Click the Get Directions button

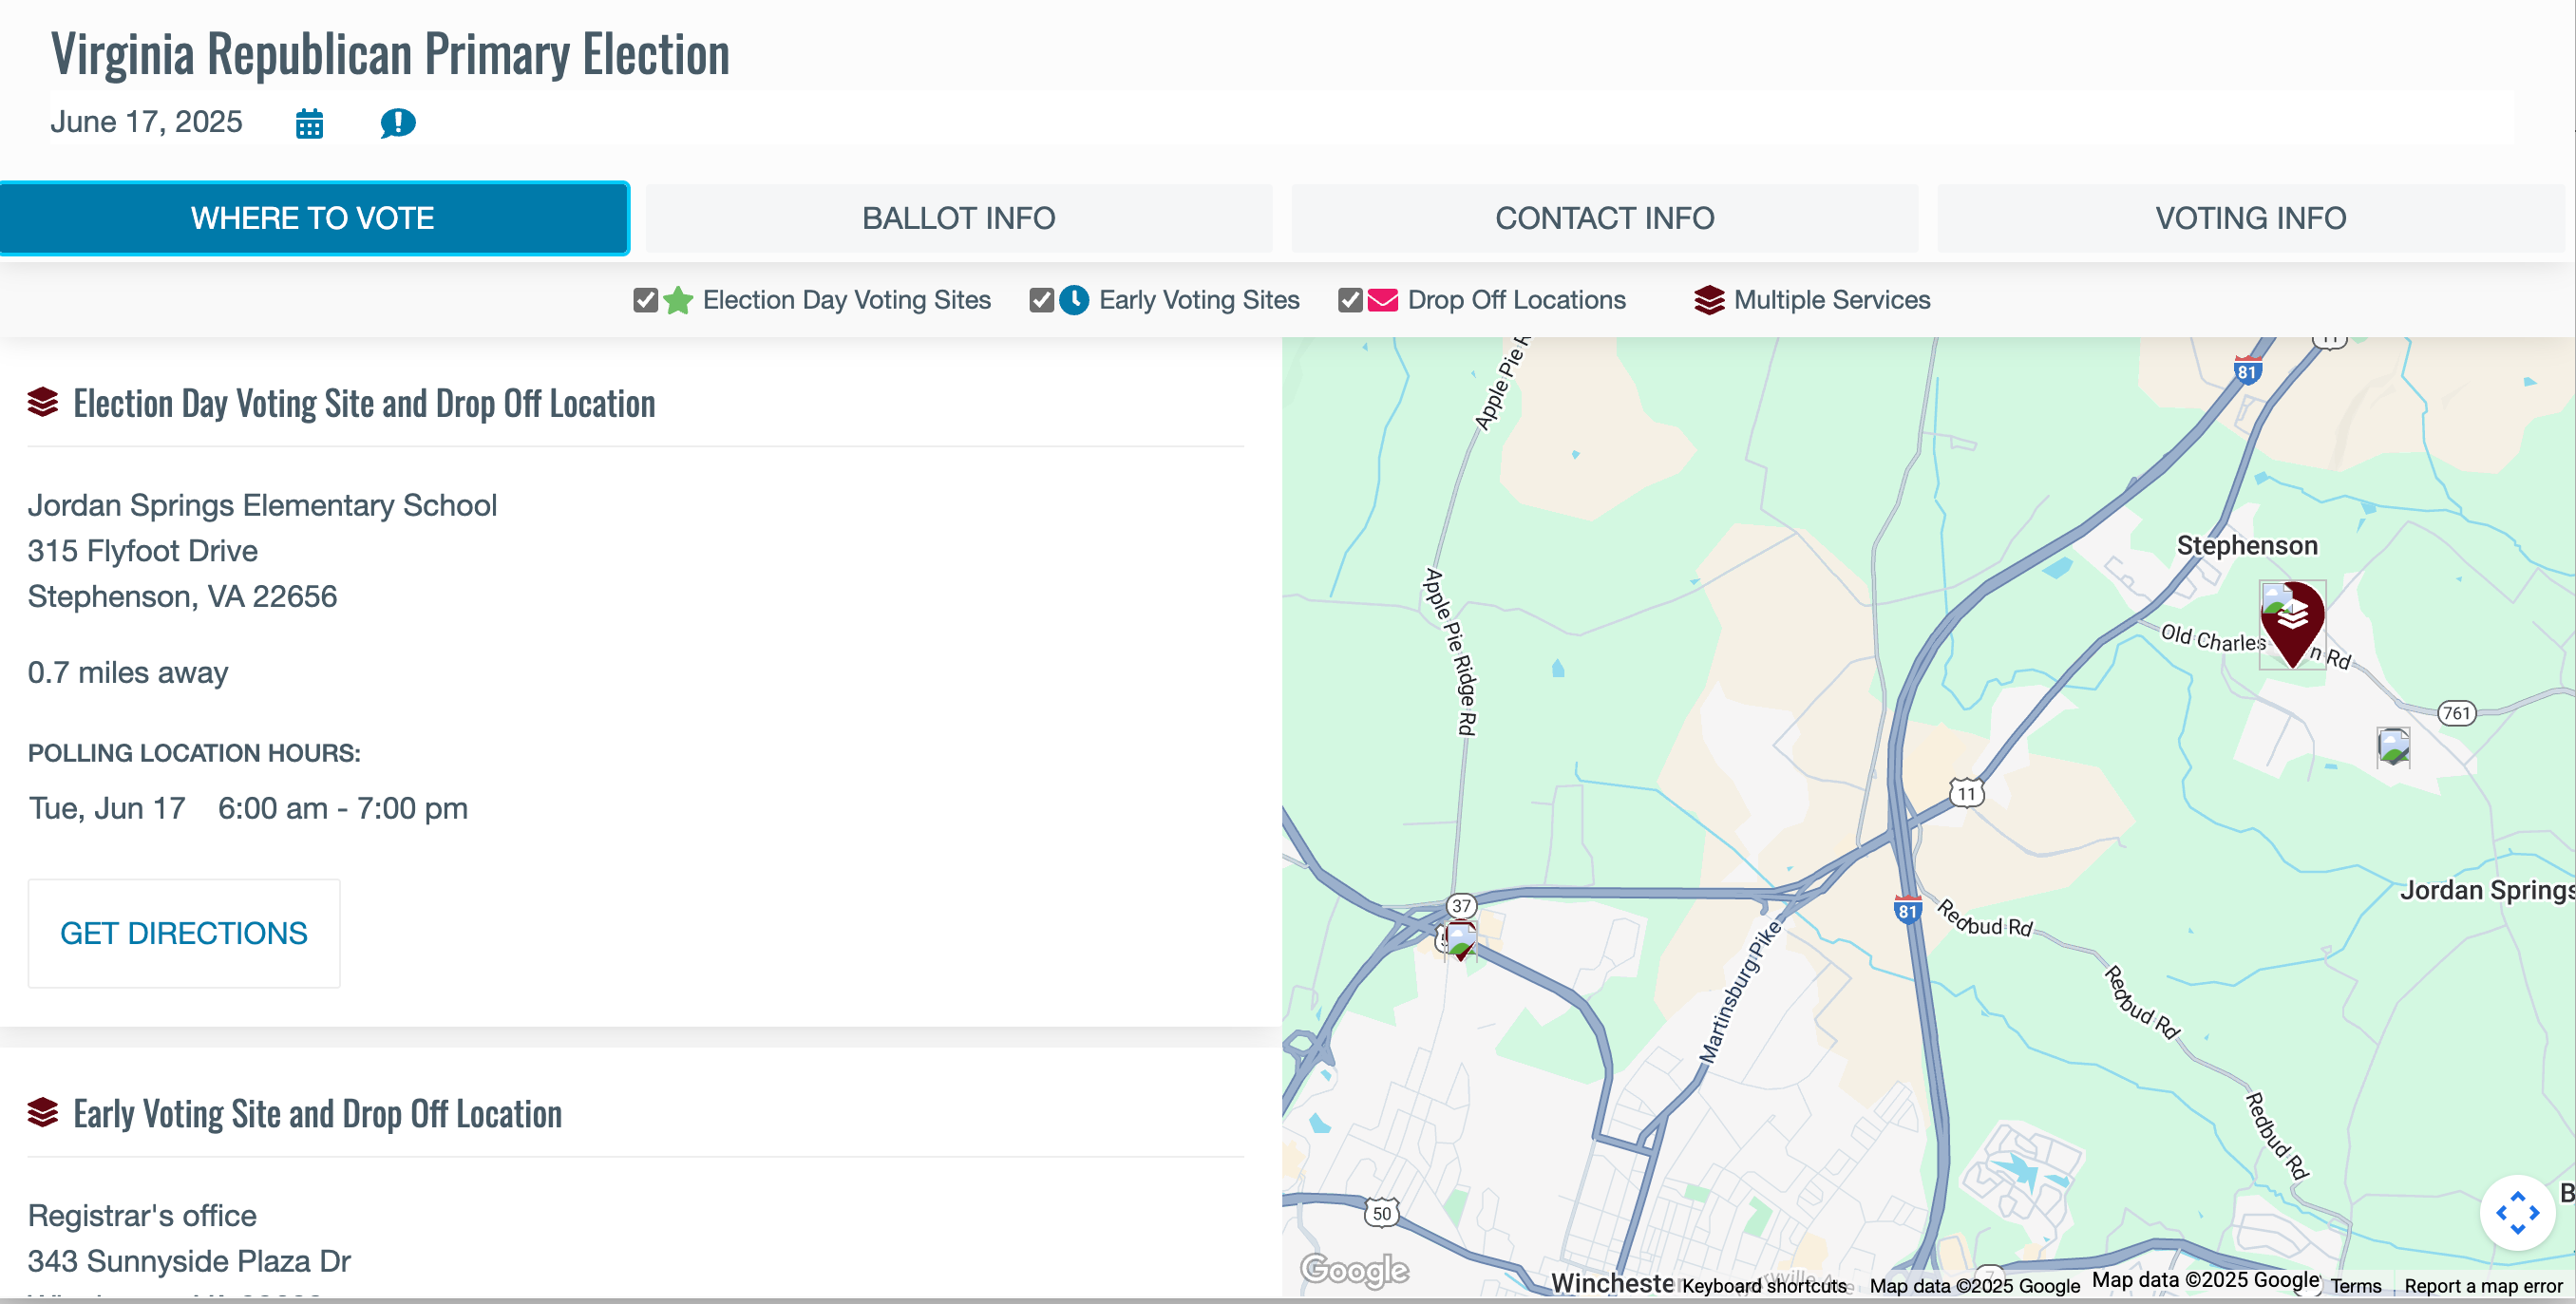(x=184, y=933)
